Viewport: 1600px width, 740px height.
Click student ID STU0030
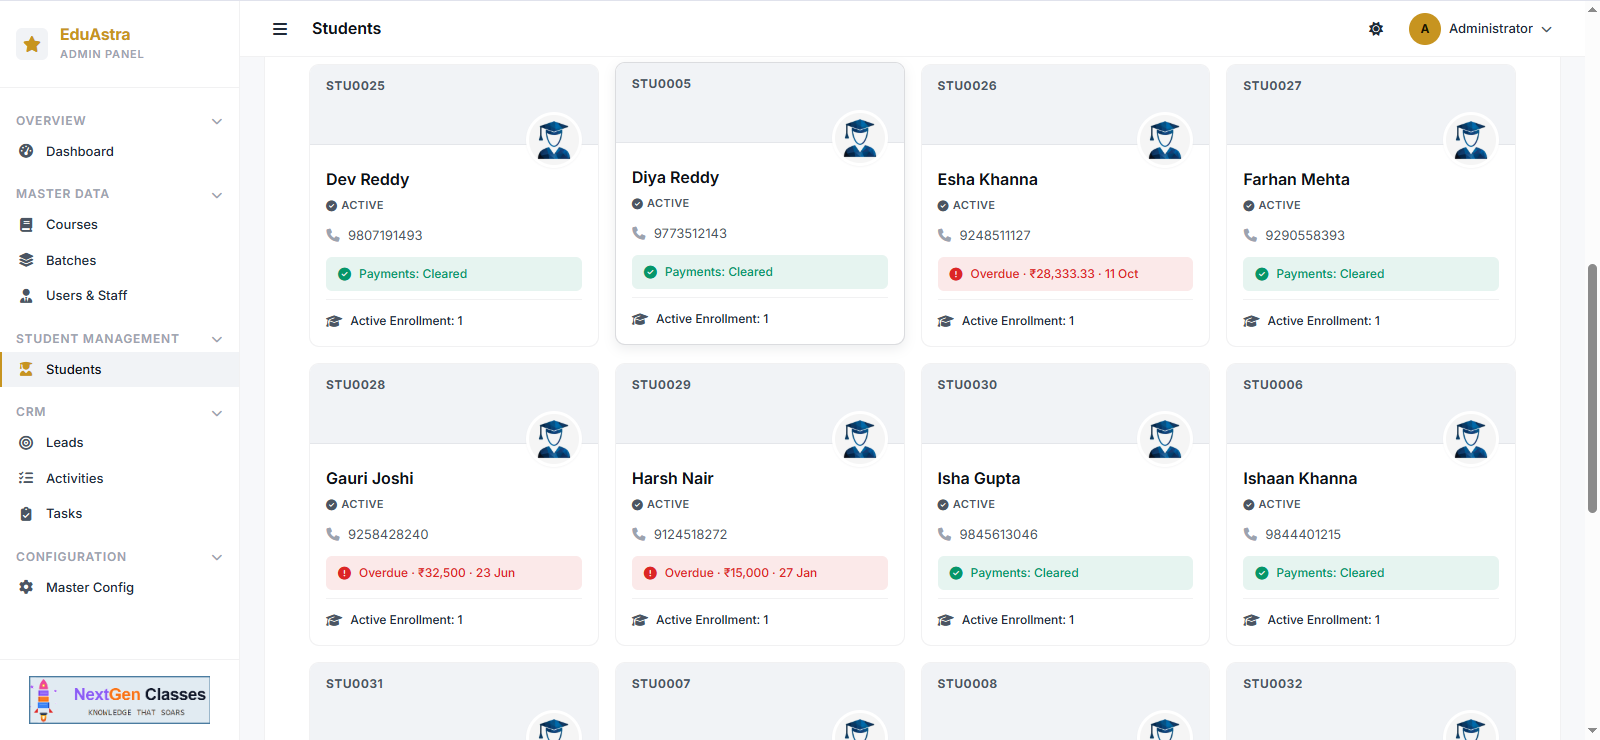point(967,385)
